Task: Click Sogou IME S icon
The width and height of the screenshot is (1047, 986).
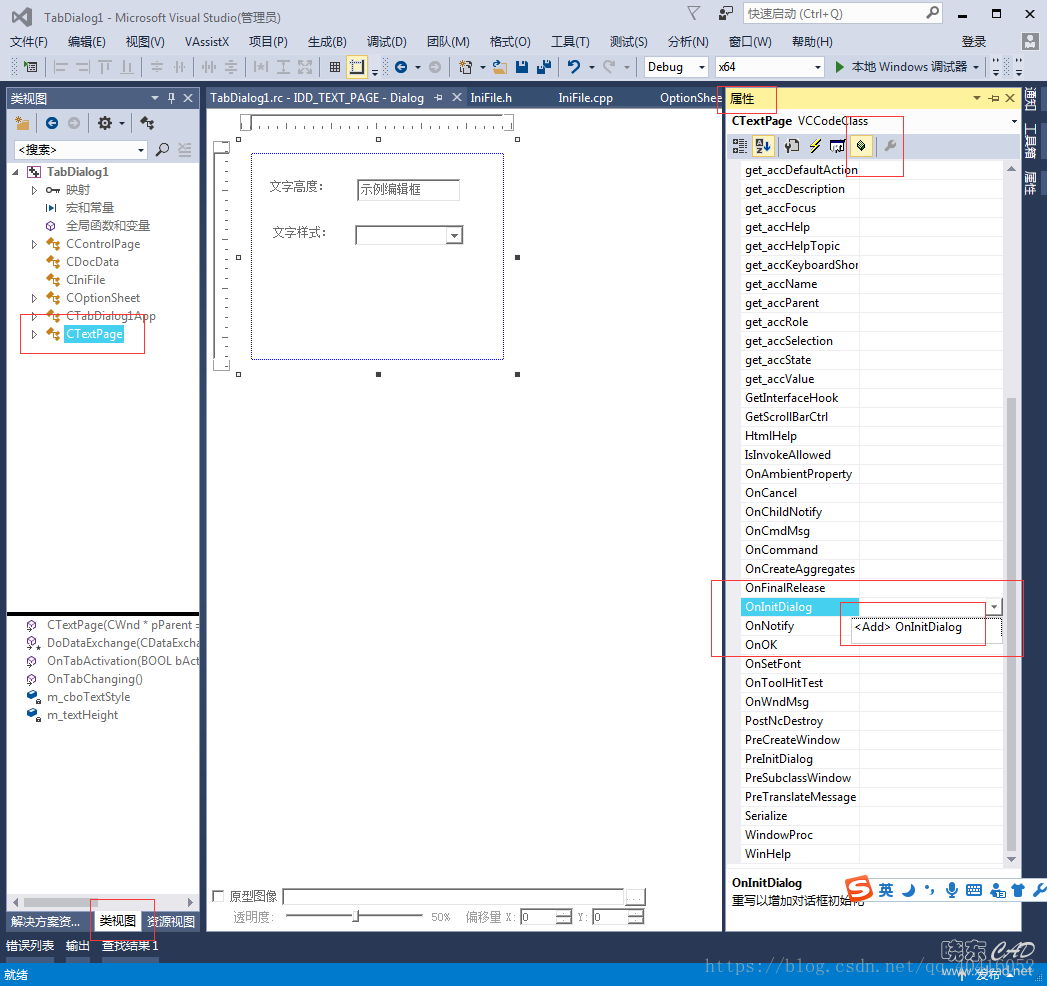Action: (x=859, y=889)
